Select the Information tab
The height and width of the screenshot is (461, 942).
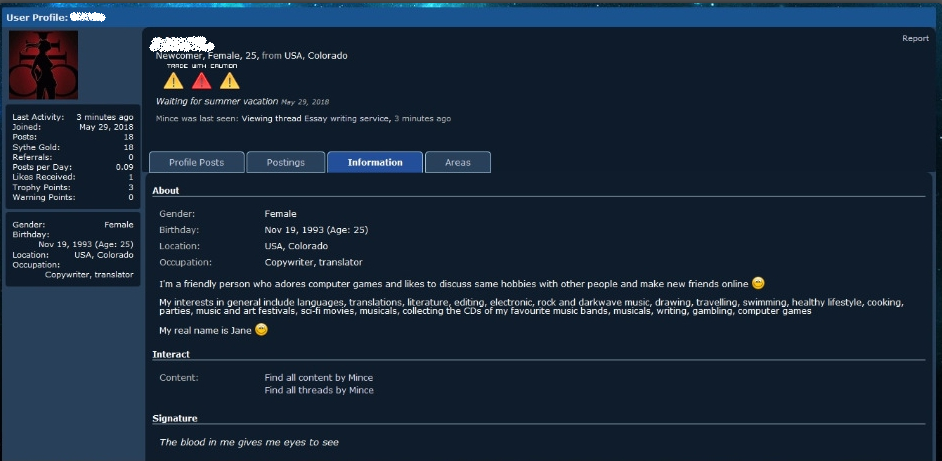click(x=375, y=162)
